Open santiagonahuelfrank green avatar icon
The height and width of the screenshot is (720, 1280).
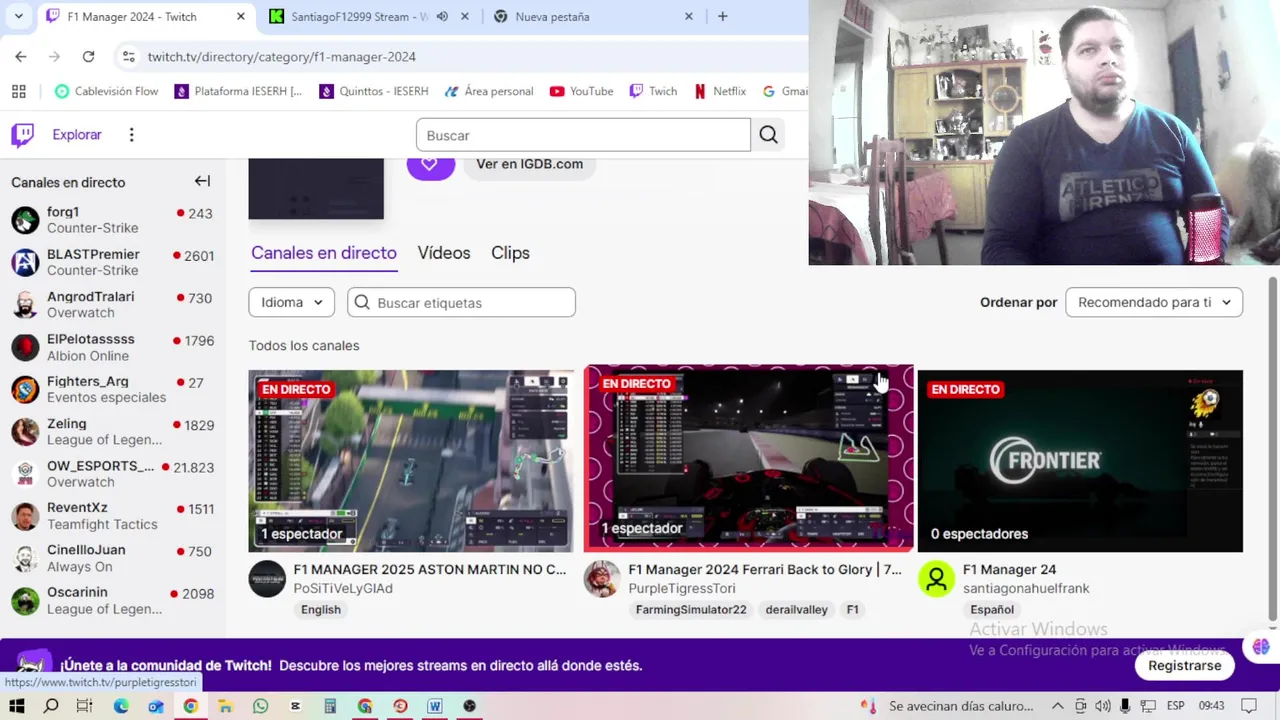(937, 579)
